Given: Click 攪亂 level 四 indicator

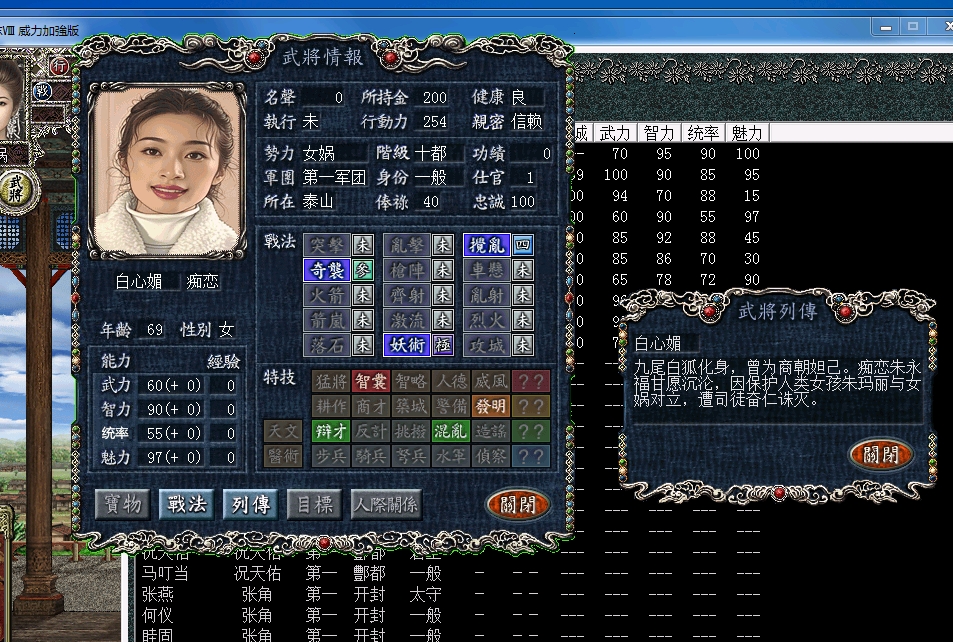Looking at the screenshot, I should click(x=523, y=246).
